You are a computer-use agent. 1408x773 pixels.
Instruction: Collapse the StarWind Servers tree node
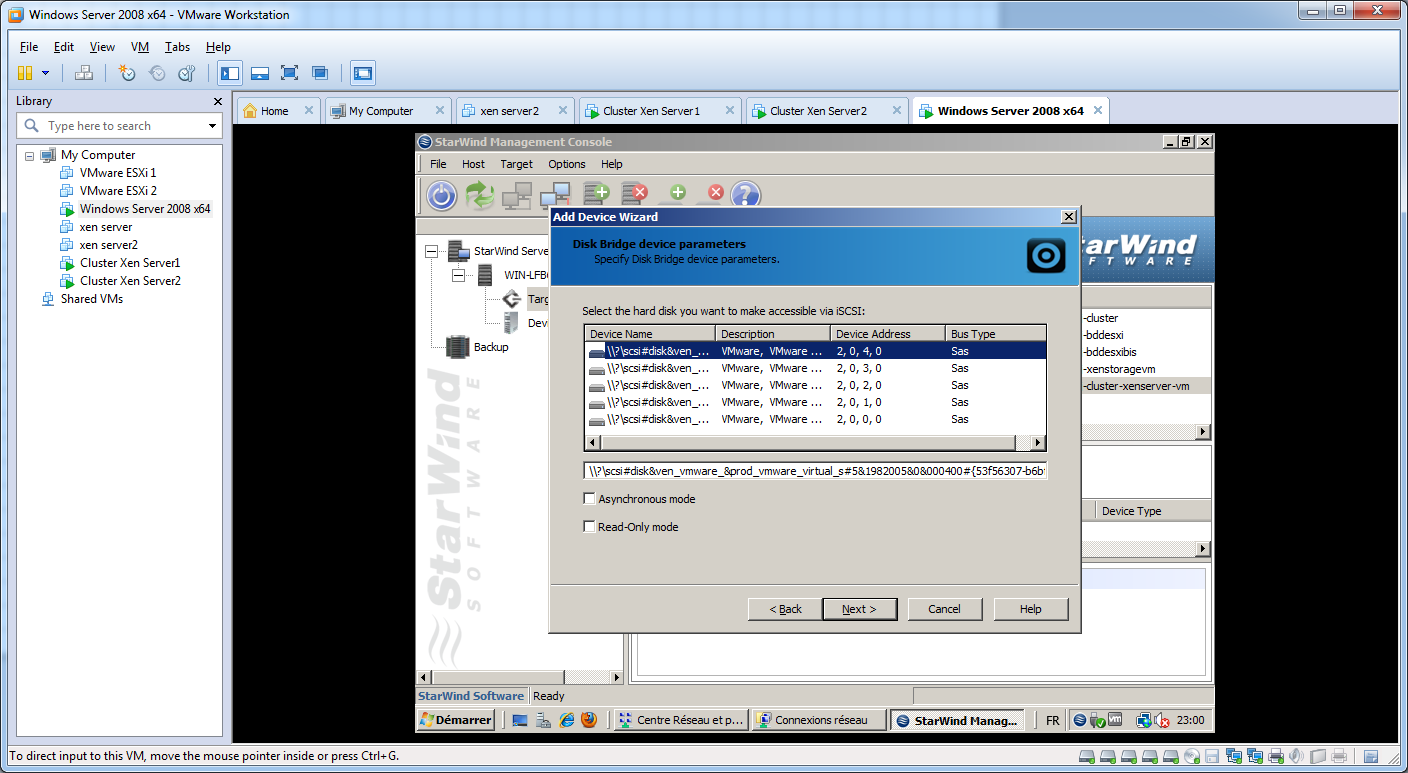431,251
